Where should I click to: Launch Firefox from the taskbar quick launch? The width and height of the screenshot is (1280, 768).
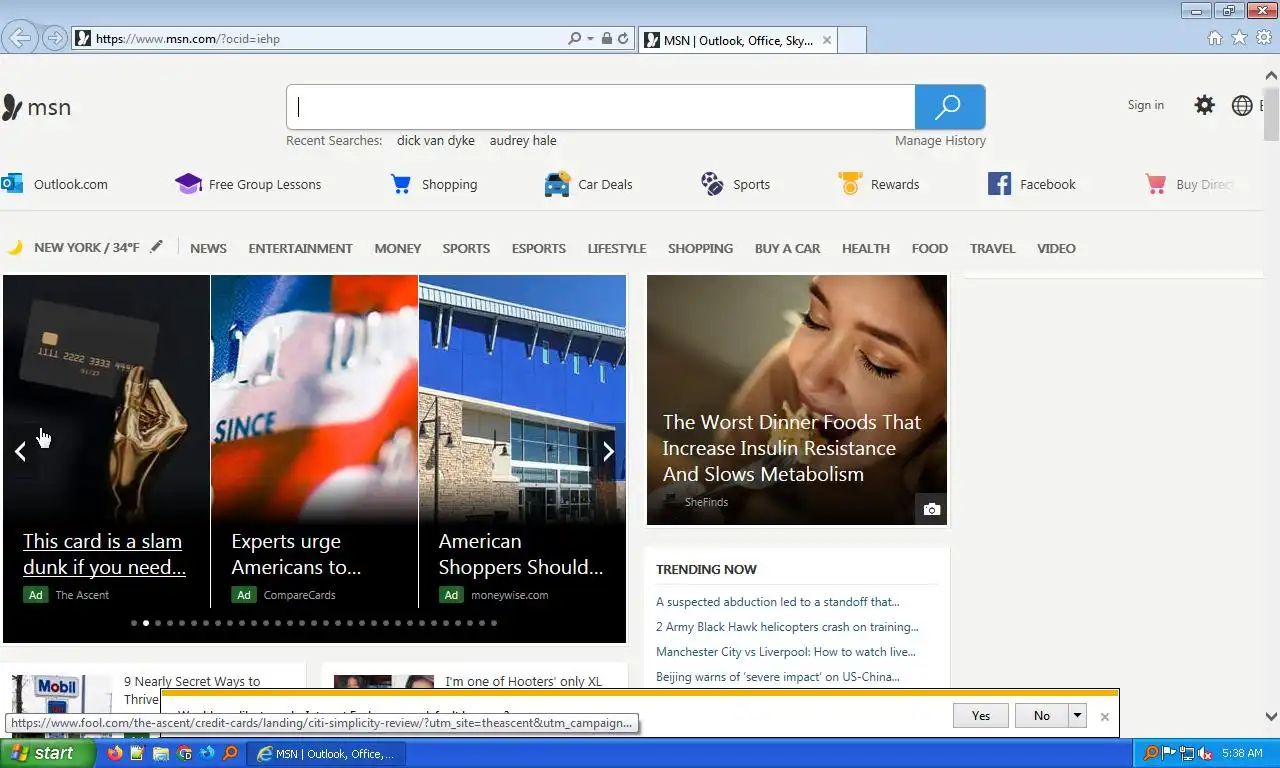point(114,753)
